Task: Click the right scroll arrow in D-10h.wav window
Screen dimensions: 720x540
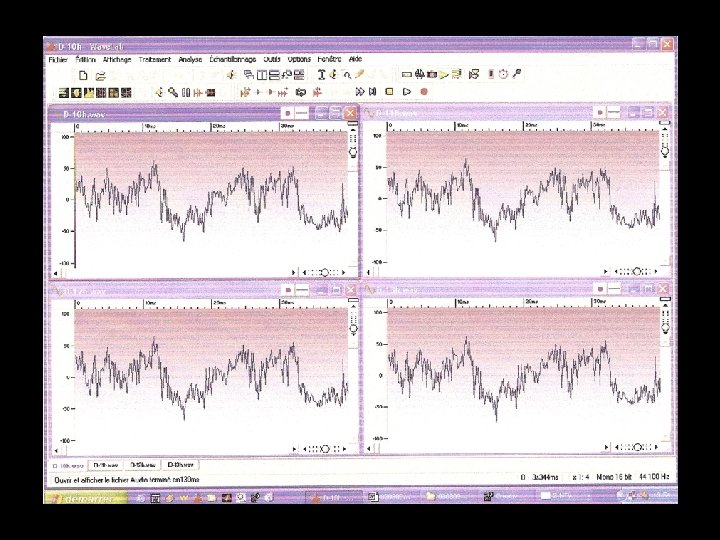Action: coord(294,273)
